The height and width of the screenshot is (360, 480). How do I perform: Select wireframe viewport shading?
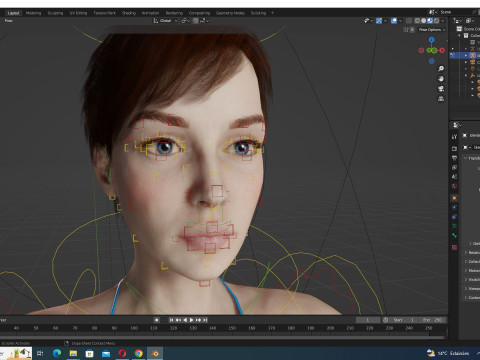coord(417,21)
